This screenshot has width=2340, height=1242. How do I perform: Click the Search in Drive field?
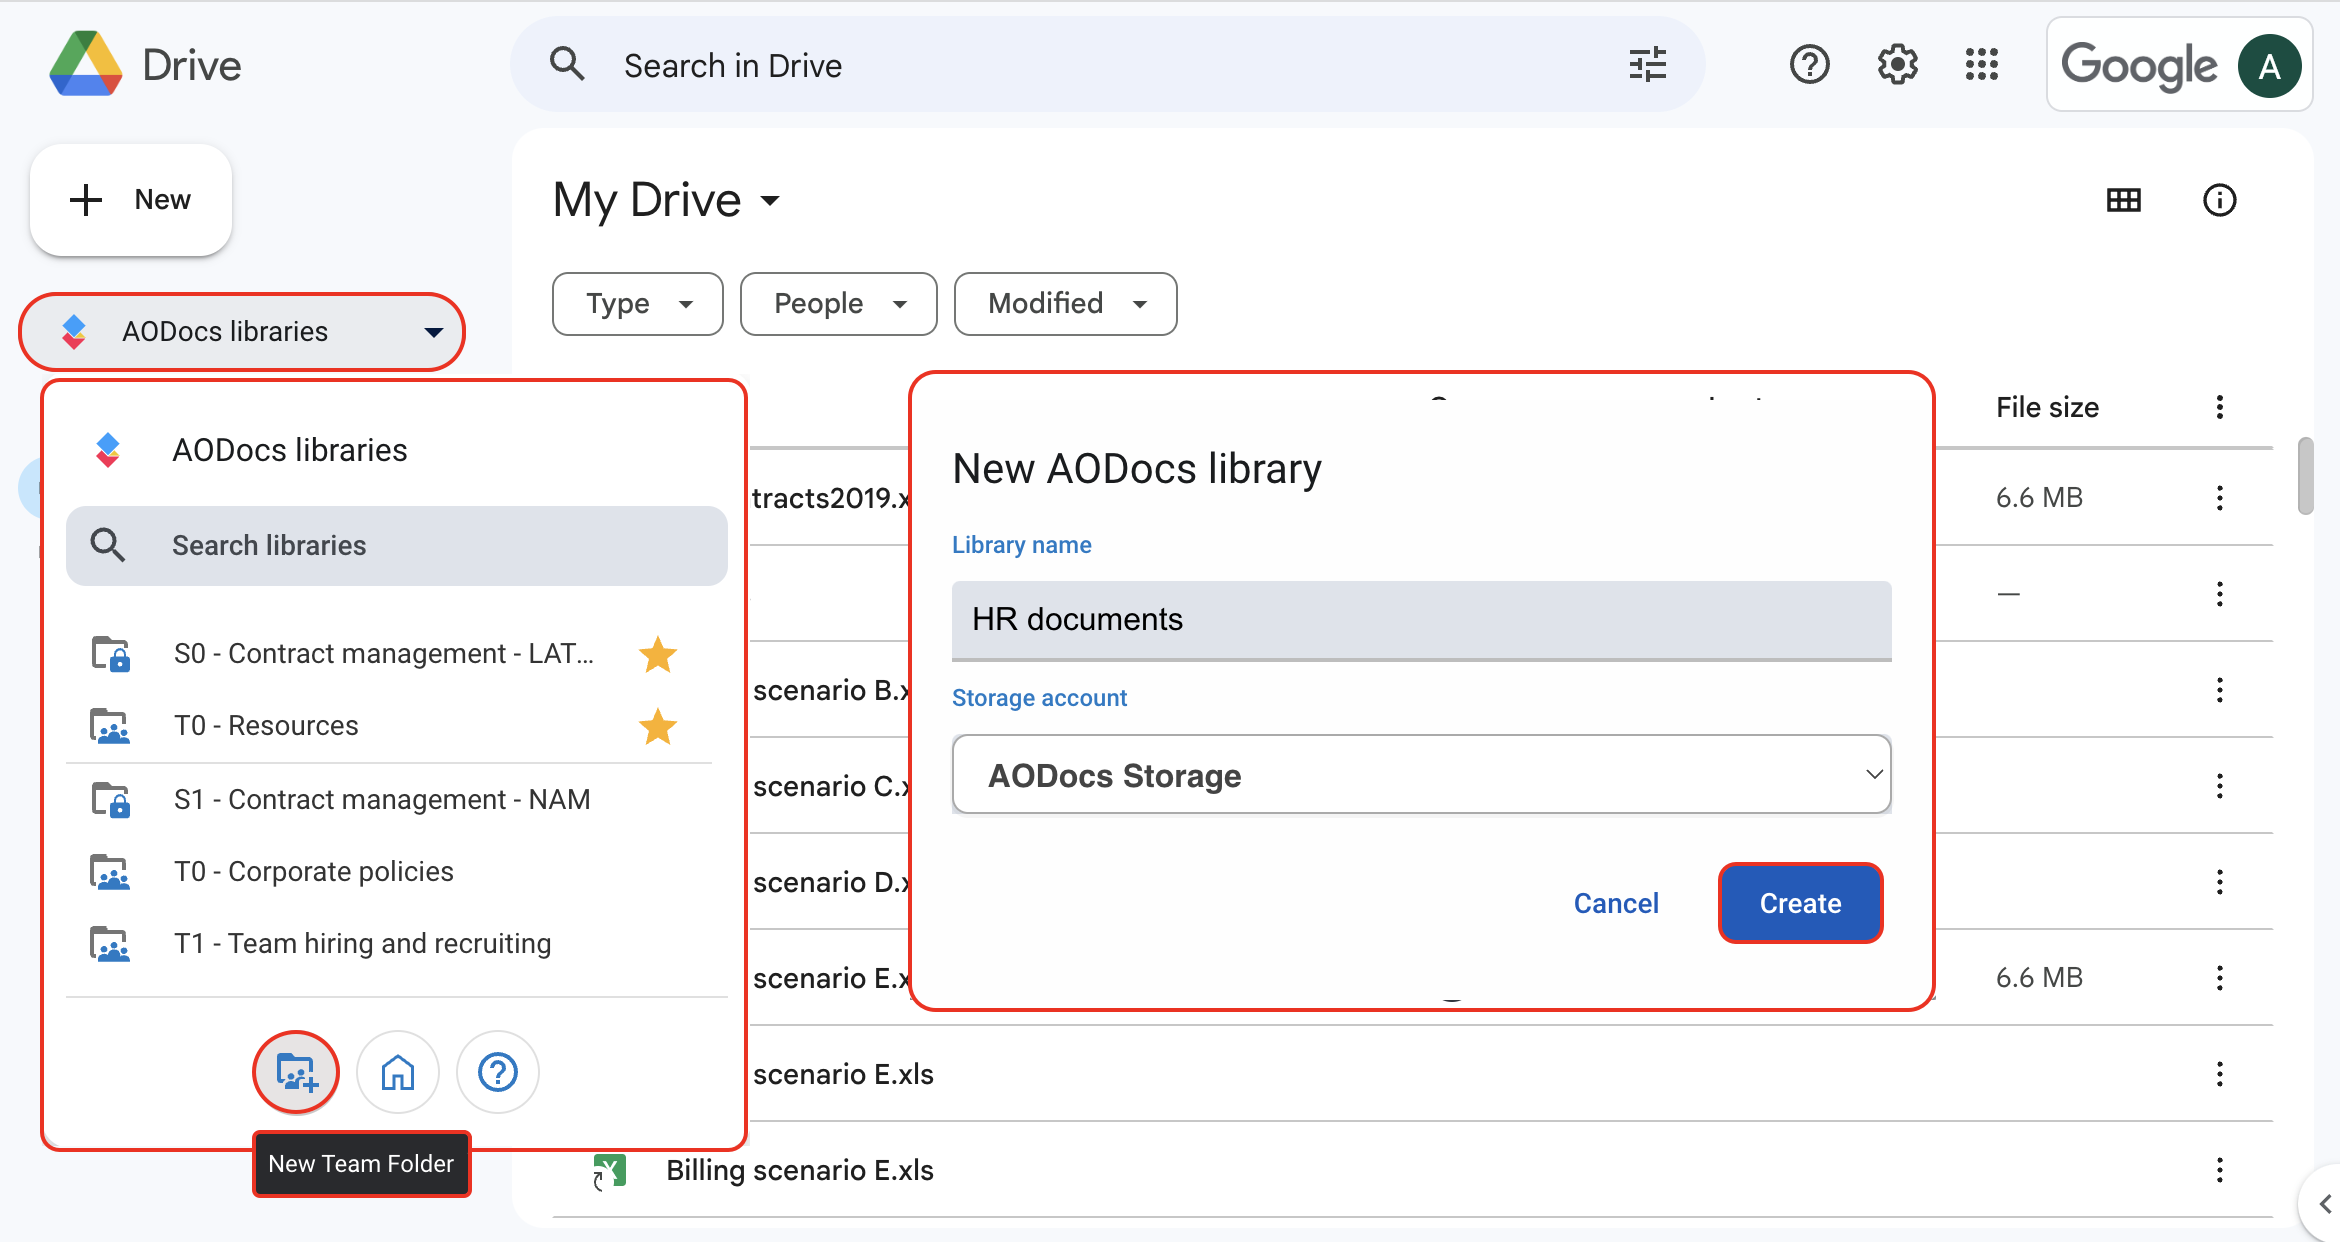(1107, 65)
